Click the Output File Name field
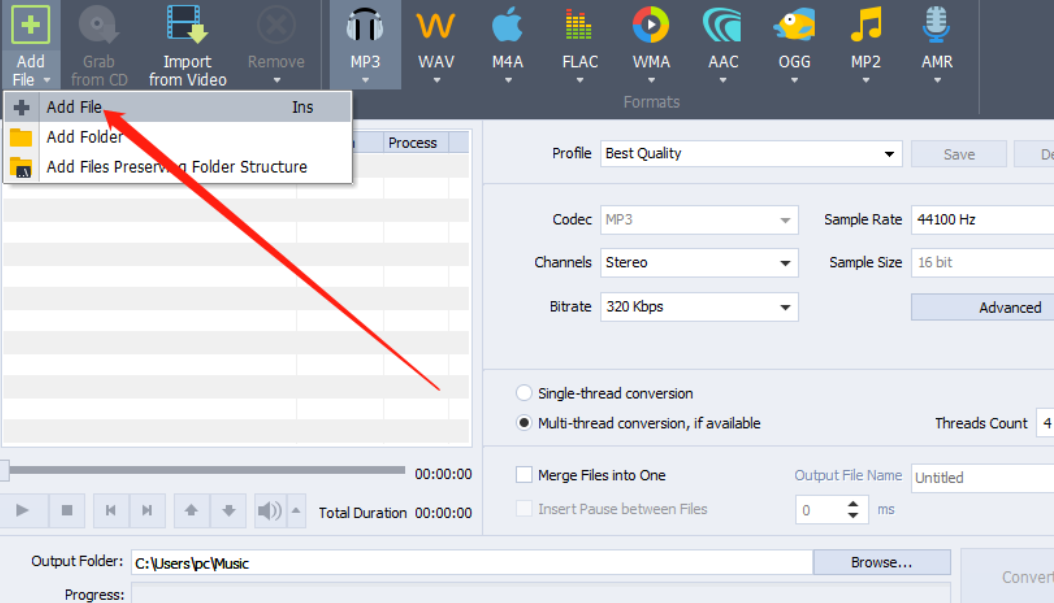 [x=982, y=478]
